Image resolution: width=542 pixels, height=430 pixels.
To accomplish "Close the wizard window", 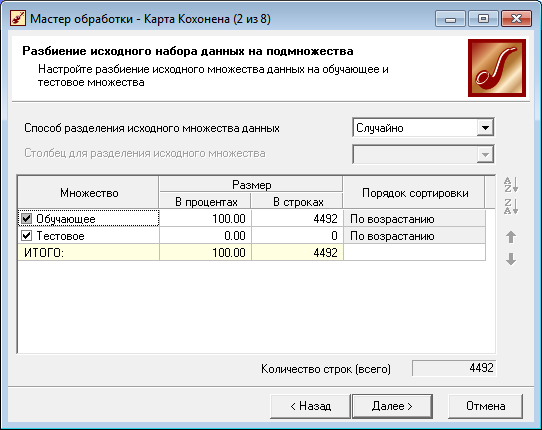I will click(516, 19).
